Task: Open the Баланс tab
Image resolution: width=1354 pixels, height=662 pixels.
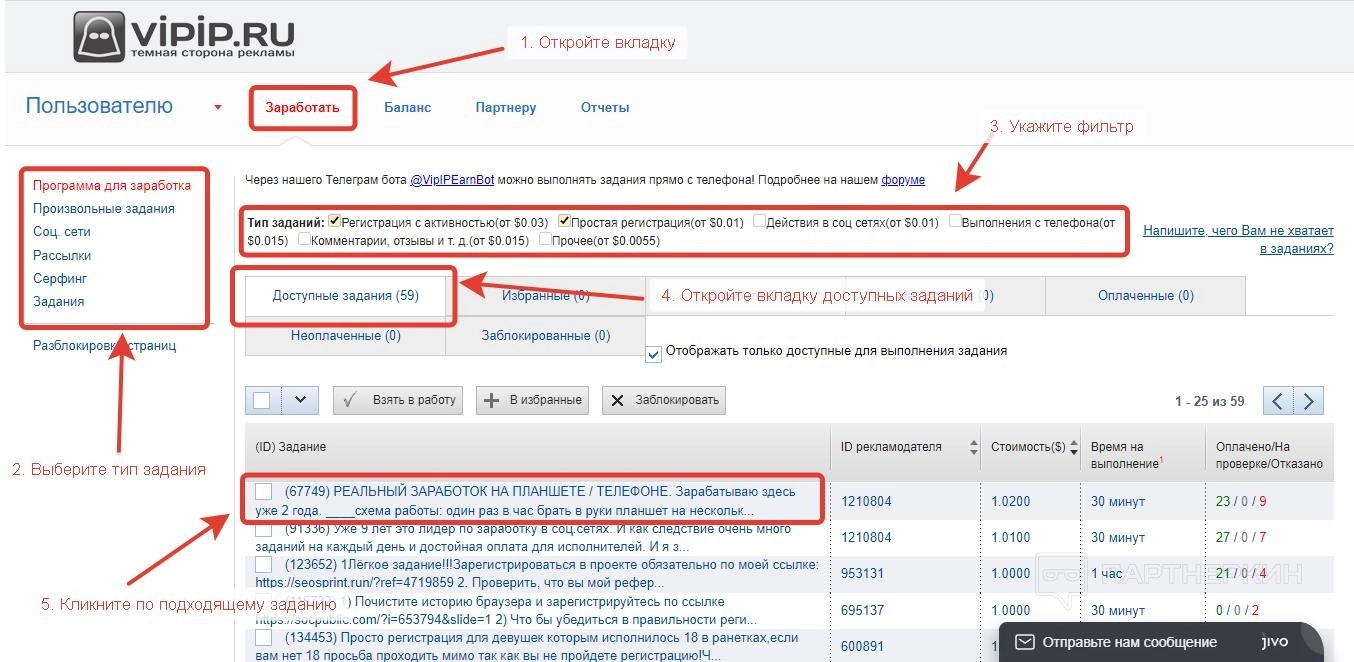Action: (x=407, y=108)
